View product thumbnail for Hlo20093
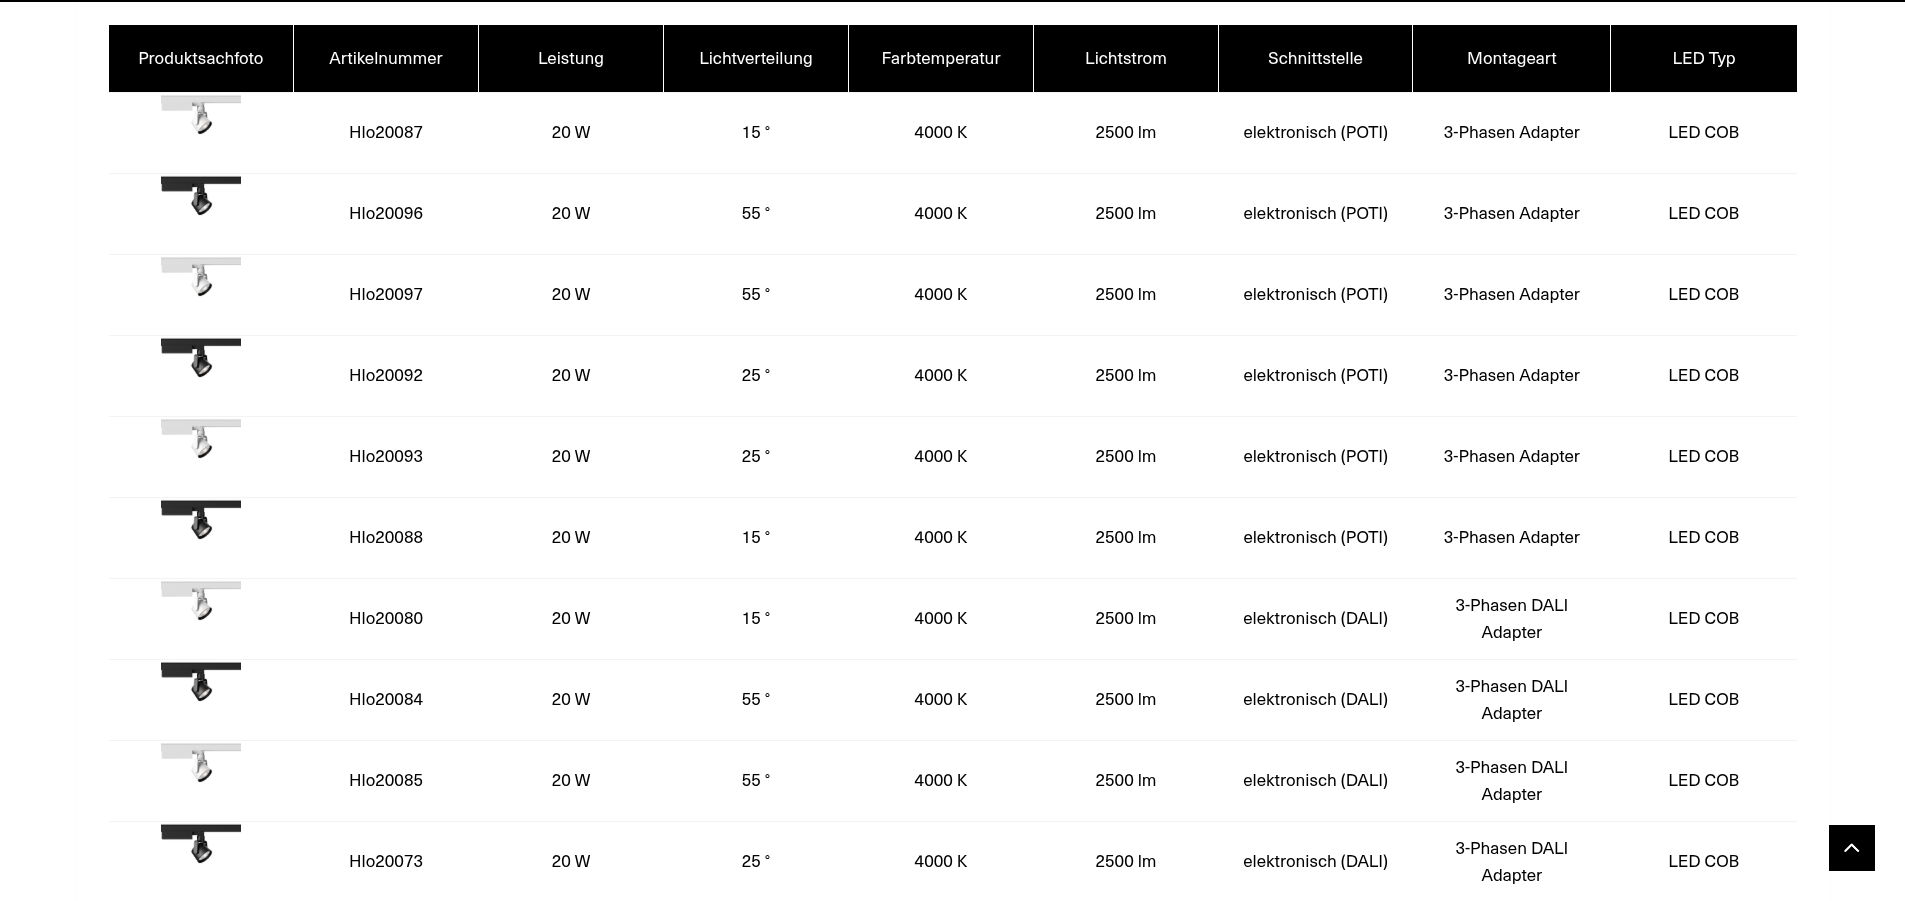Viewport: 1905px width, 901px height. [201, 438]
